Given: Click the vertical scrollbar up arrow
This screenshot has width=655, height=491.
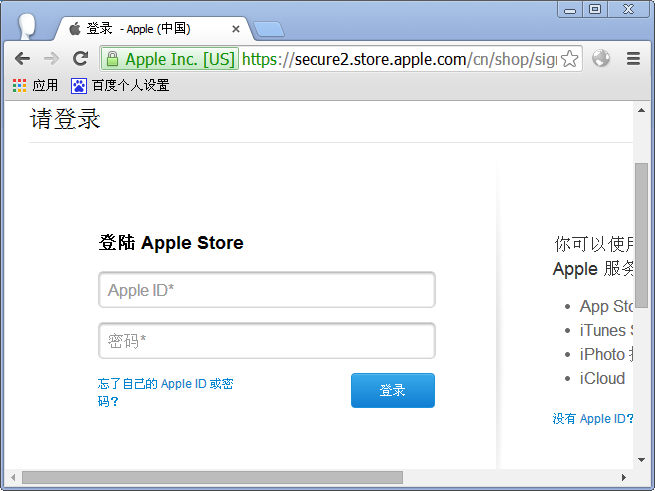Looking at the screenshot, I should coord(641,111).
